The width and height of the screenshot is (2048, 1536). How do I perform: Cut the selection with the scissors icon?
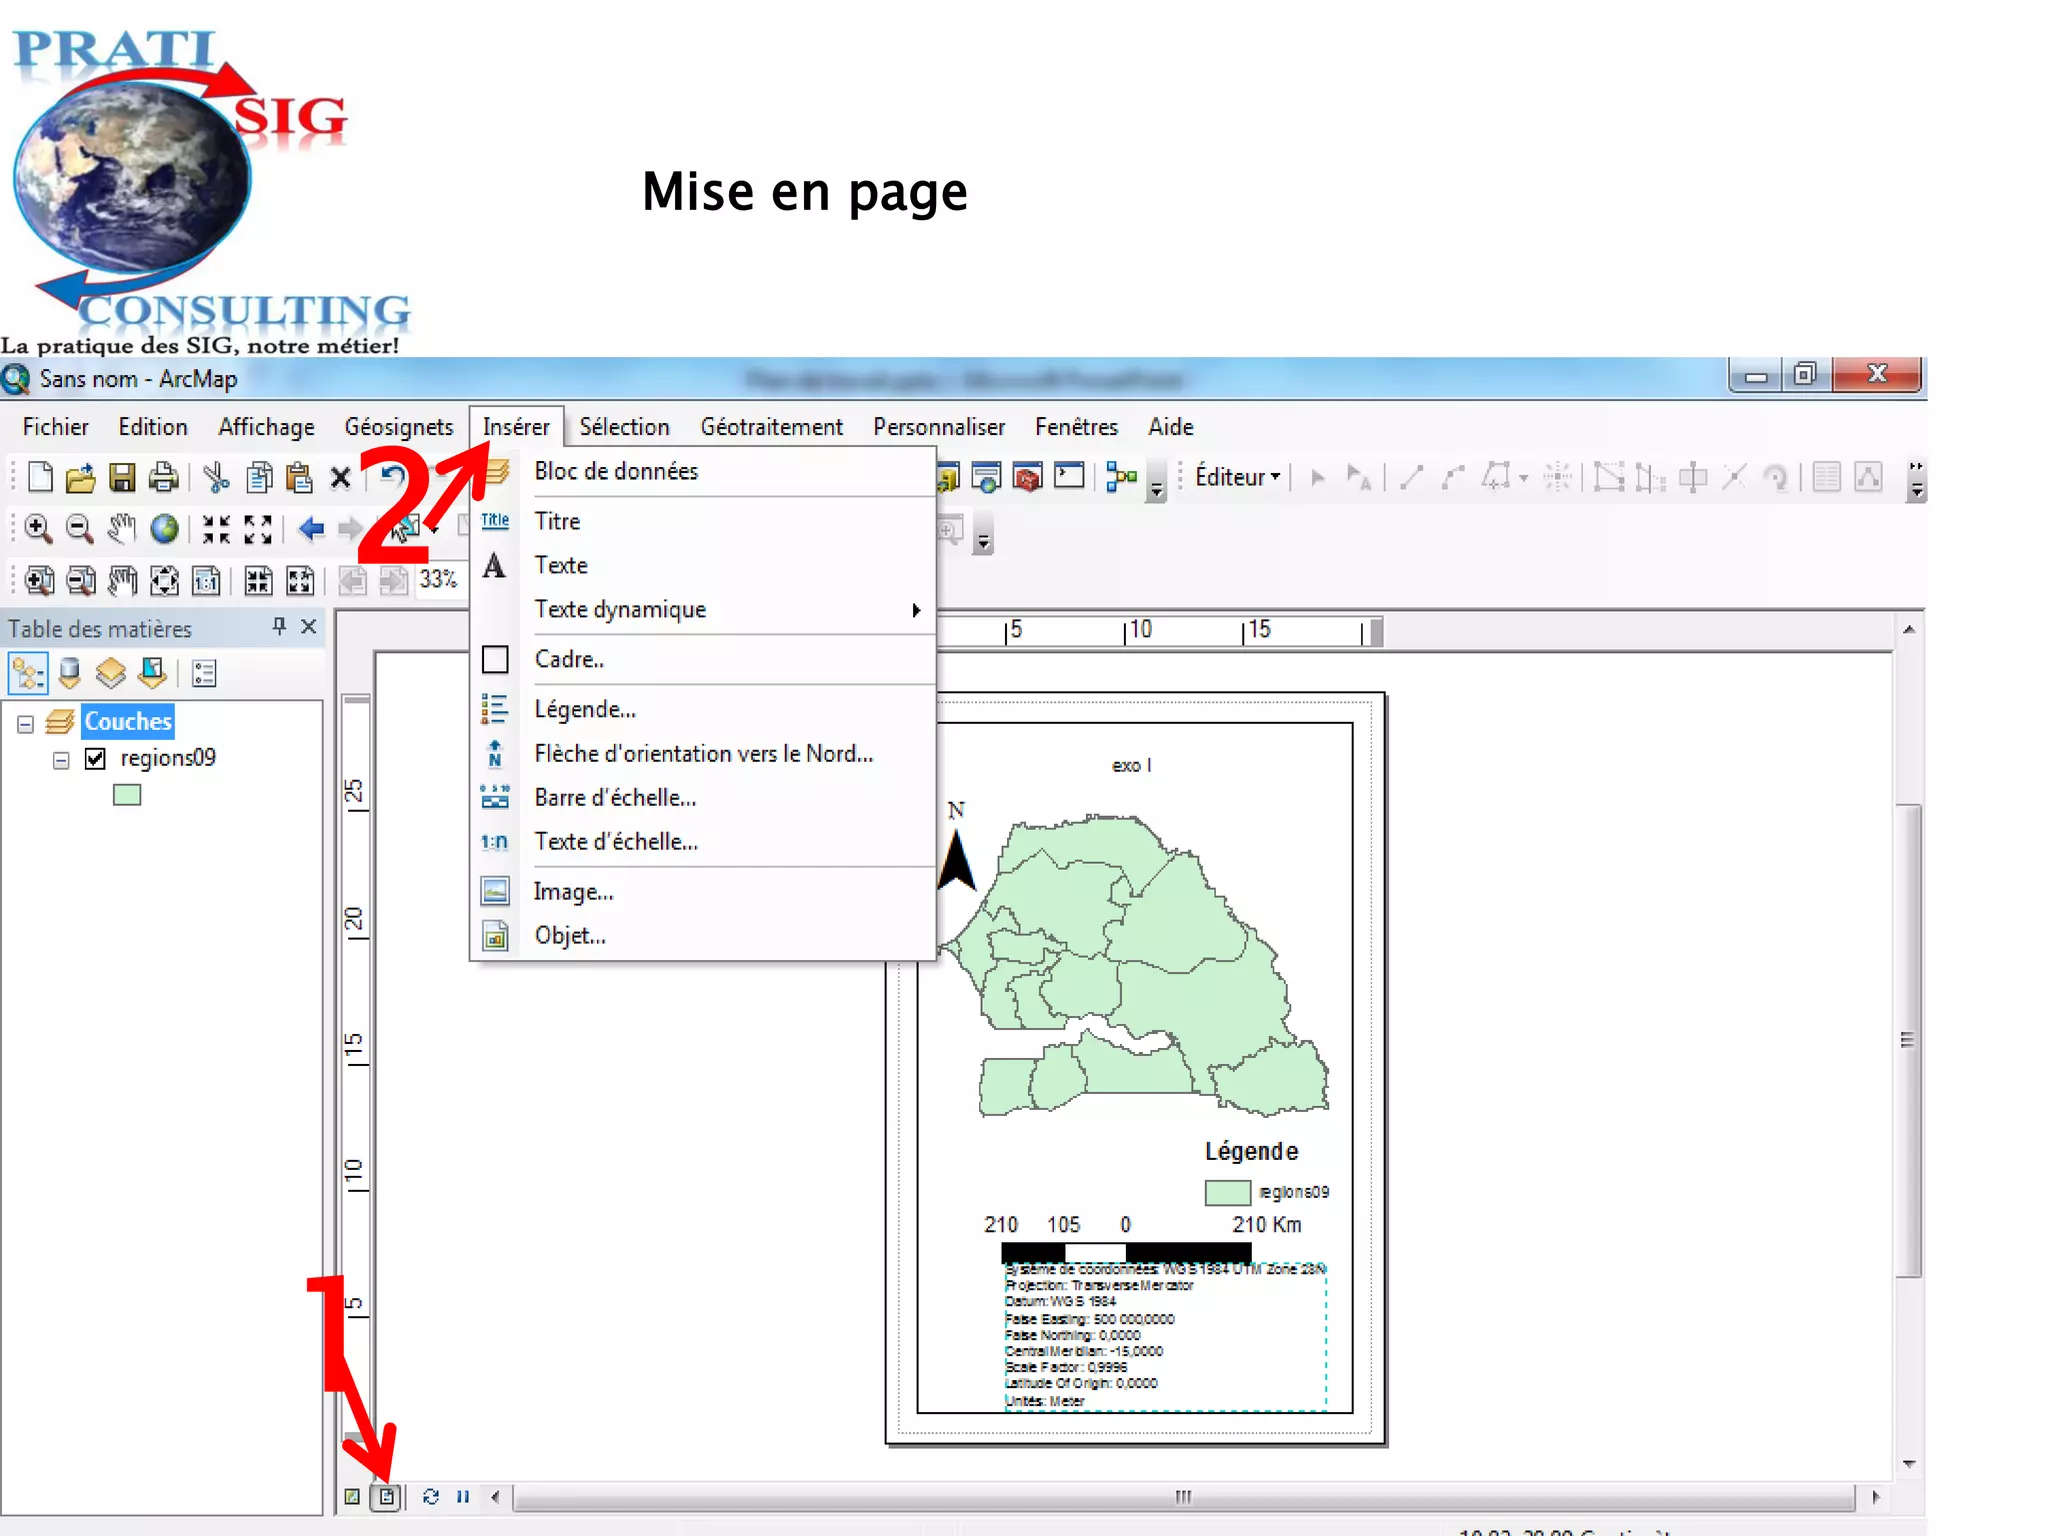(x=215, y=477)
